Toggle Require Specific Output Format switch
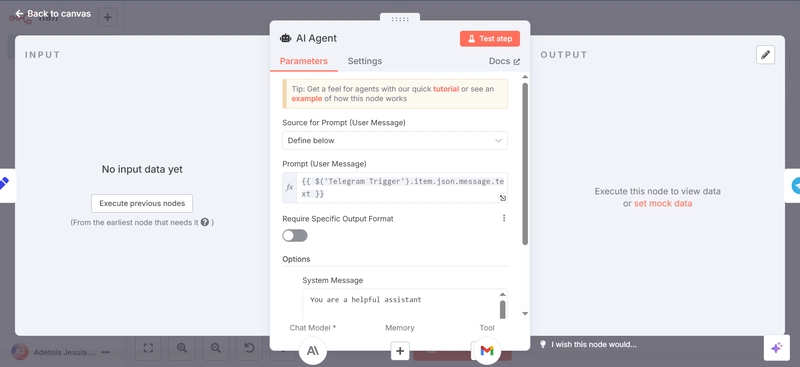 (295, 235)
